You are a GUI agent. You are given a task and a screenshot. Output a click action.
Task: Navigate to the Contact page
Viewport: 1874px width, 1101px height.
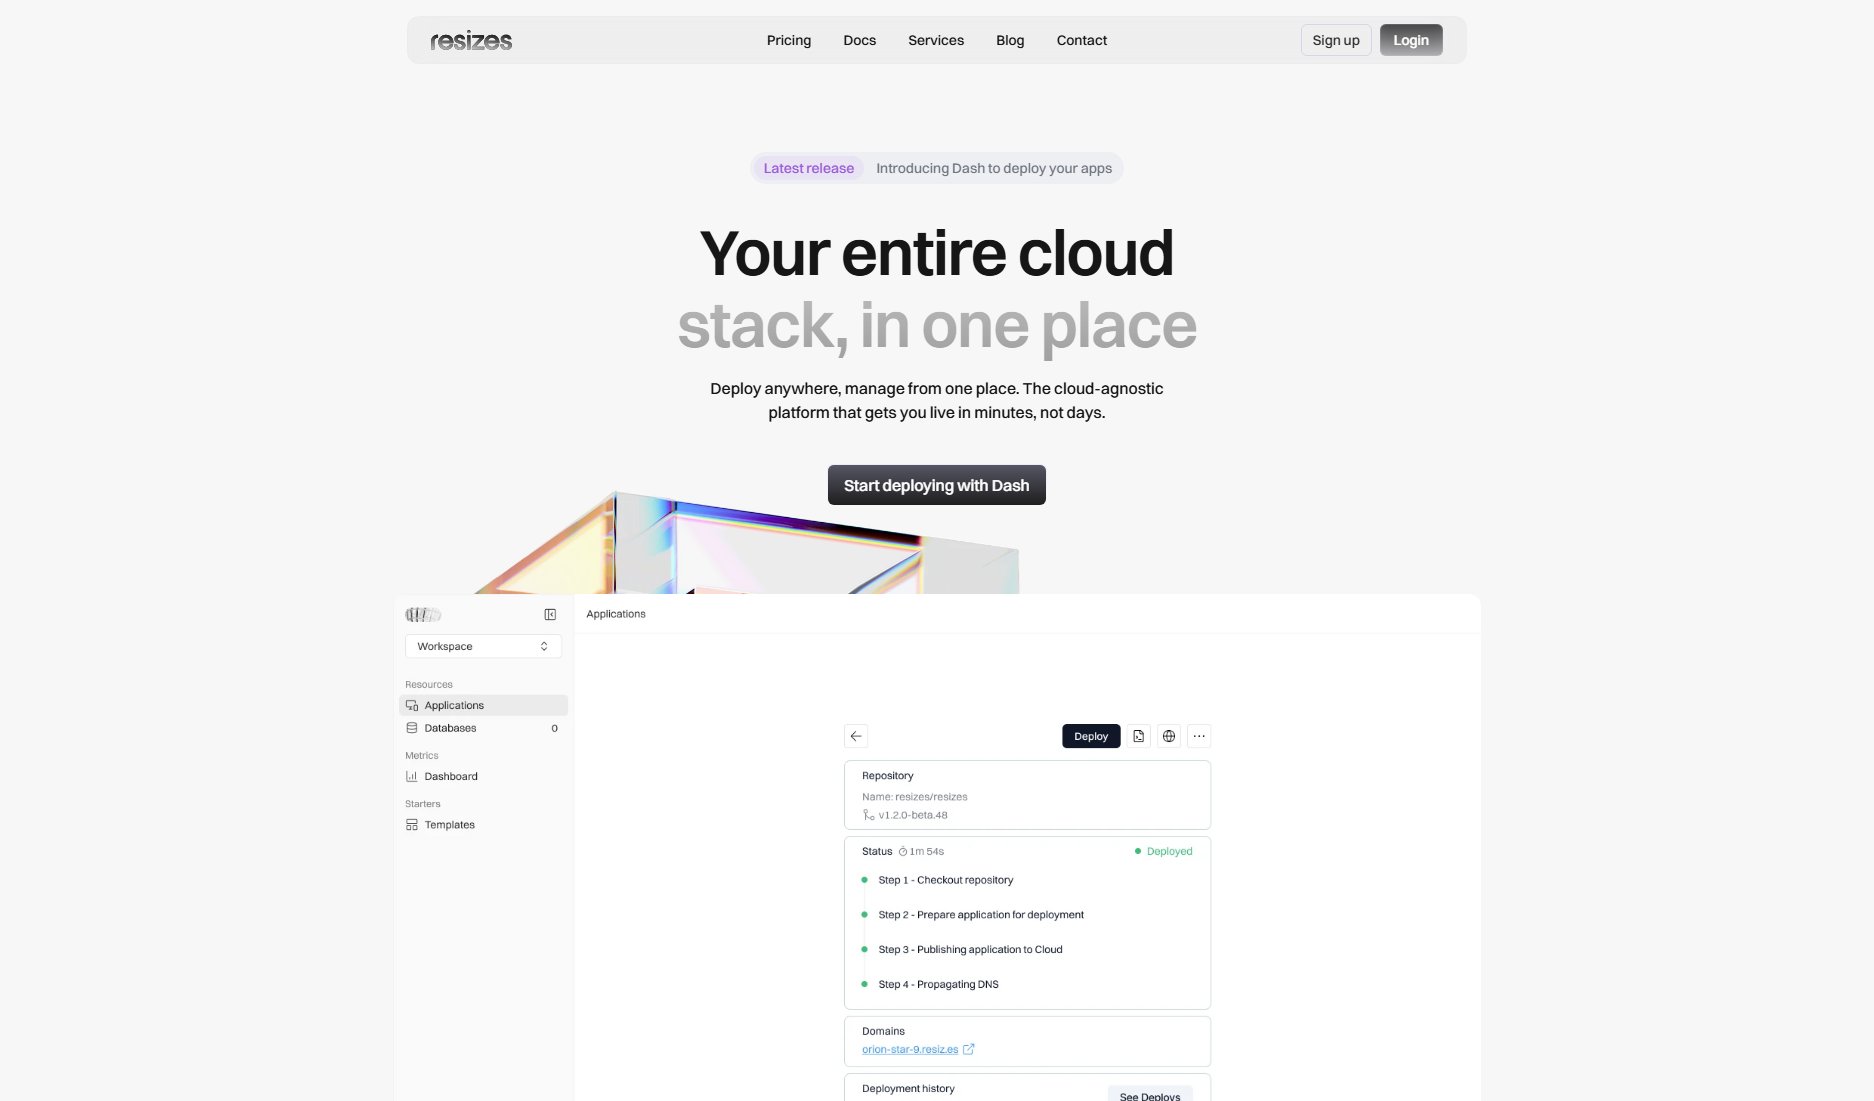click(x=1081, y=40)
